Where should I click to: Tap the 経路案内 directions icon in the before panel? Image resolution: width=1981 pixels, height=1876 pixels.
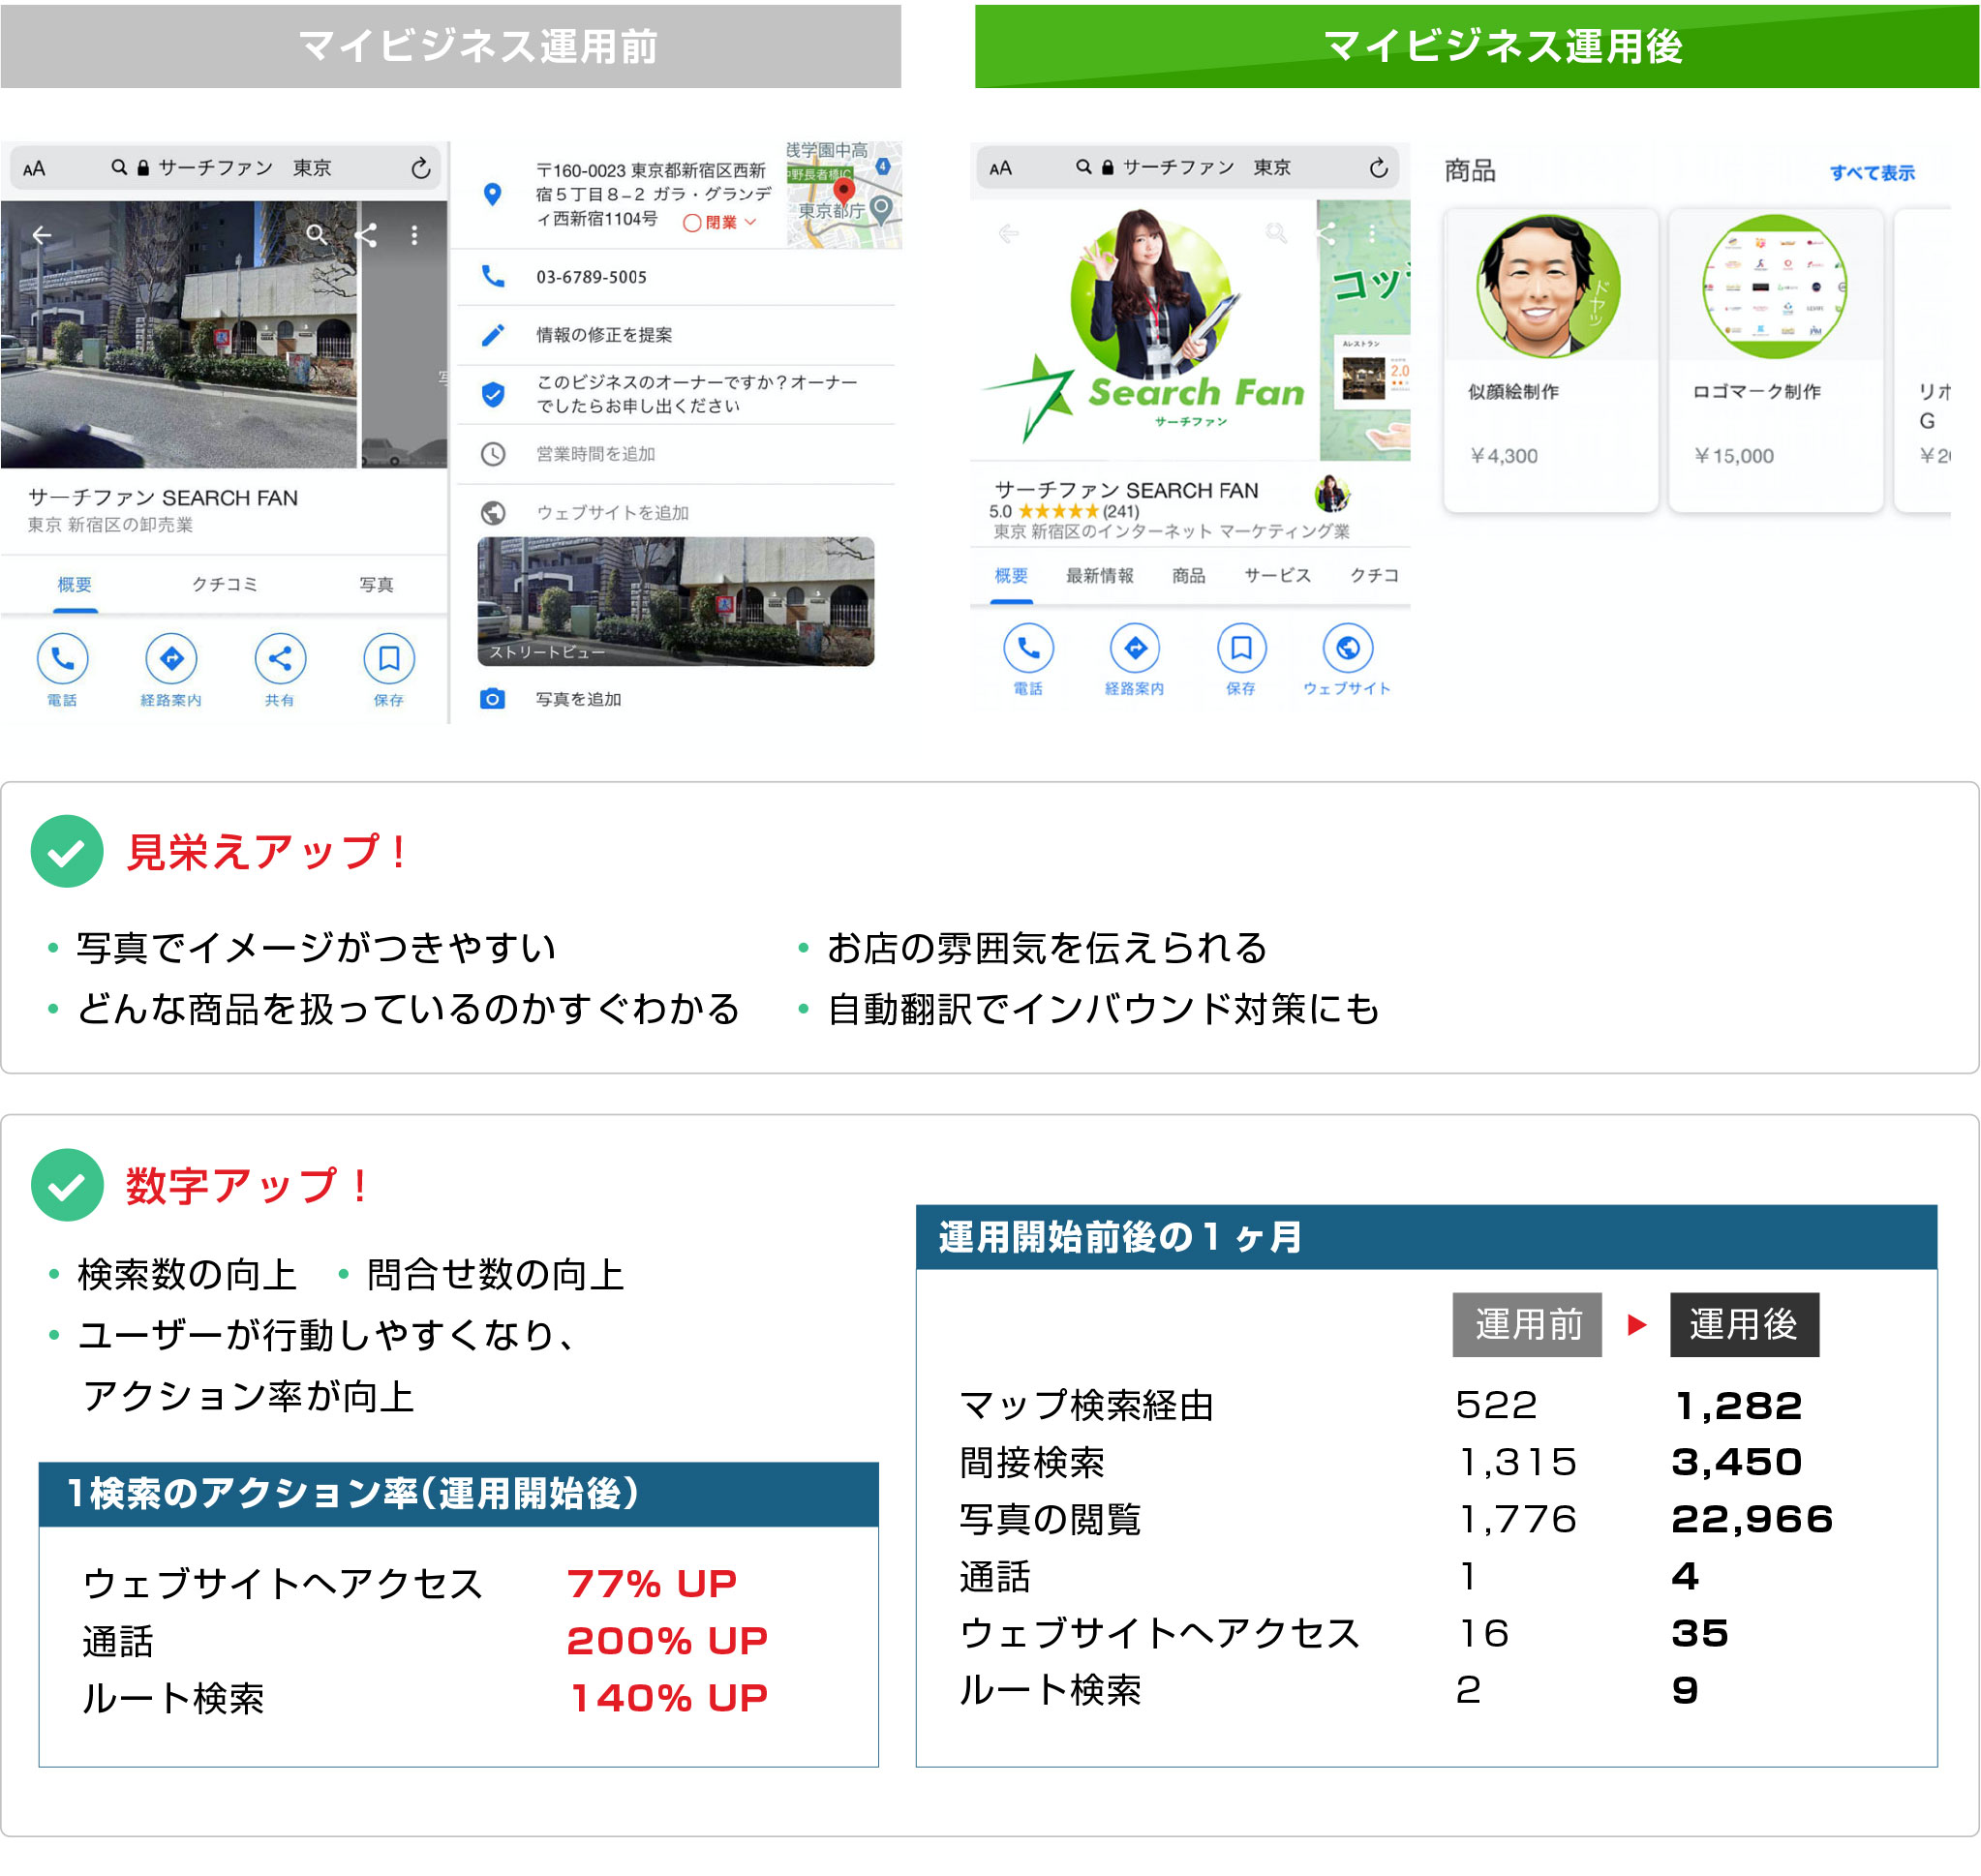coord(171,658)
